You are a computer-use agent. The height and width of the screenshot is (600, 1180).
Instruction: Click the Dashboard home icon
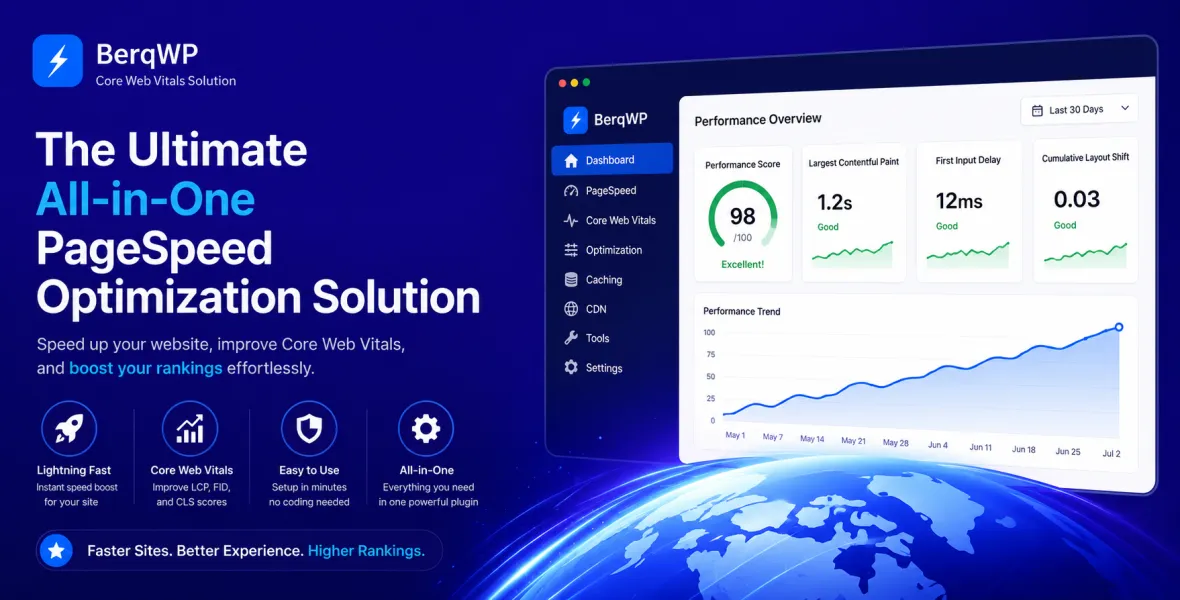click(x=571, y=160)
